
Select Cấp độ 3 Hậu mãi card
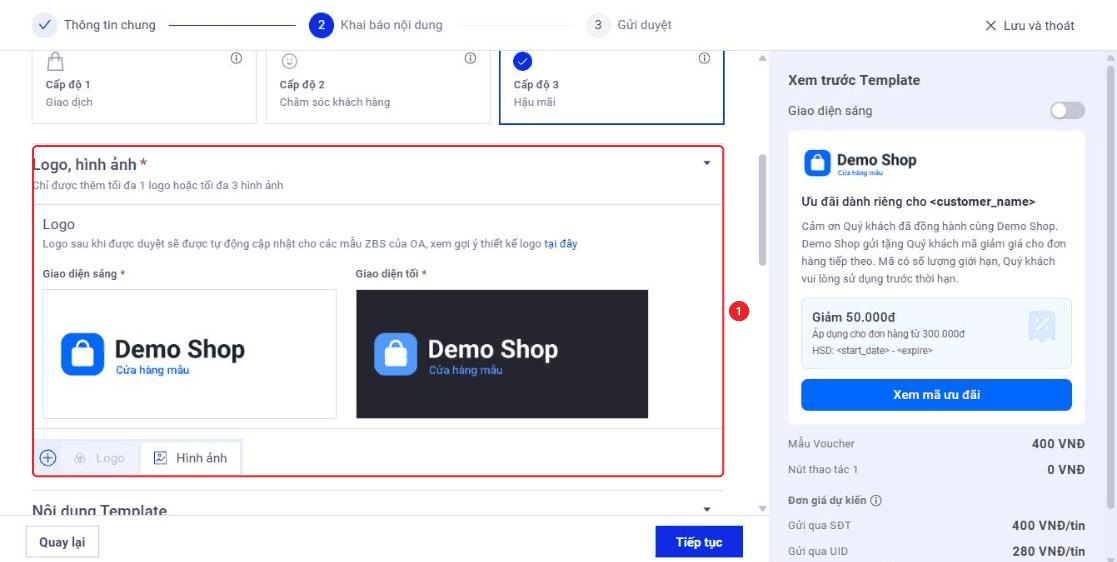coord(612,87)
